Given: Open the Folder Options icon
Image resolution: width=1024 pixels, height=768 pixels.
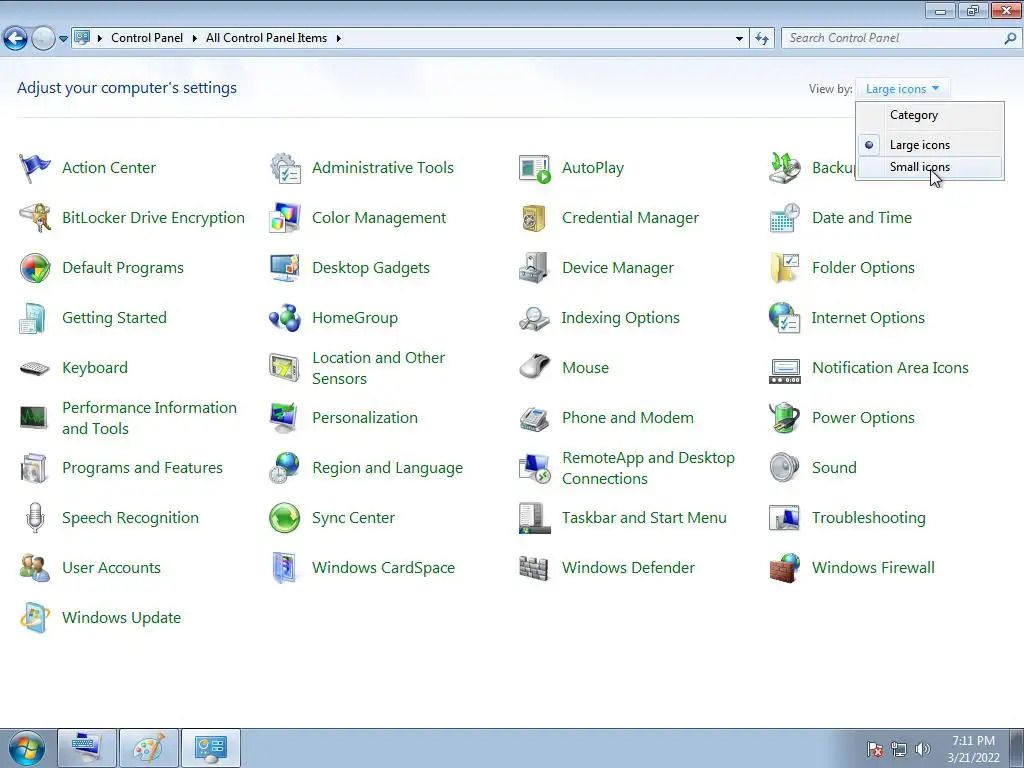Looking at the screenshot, I should coord(785,268).
